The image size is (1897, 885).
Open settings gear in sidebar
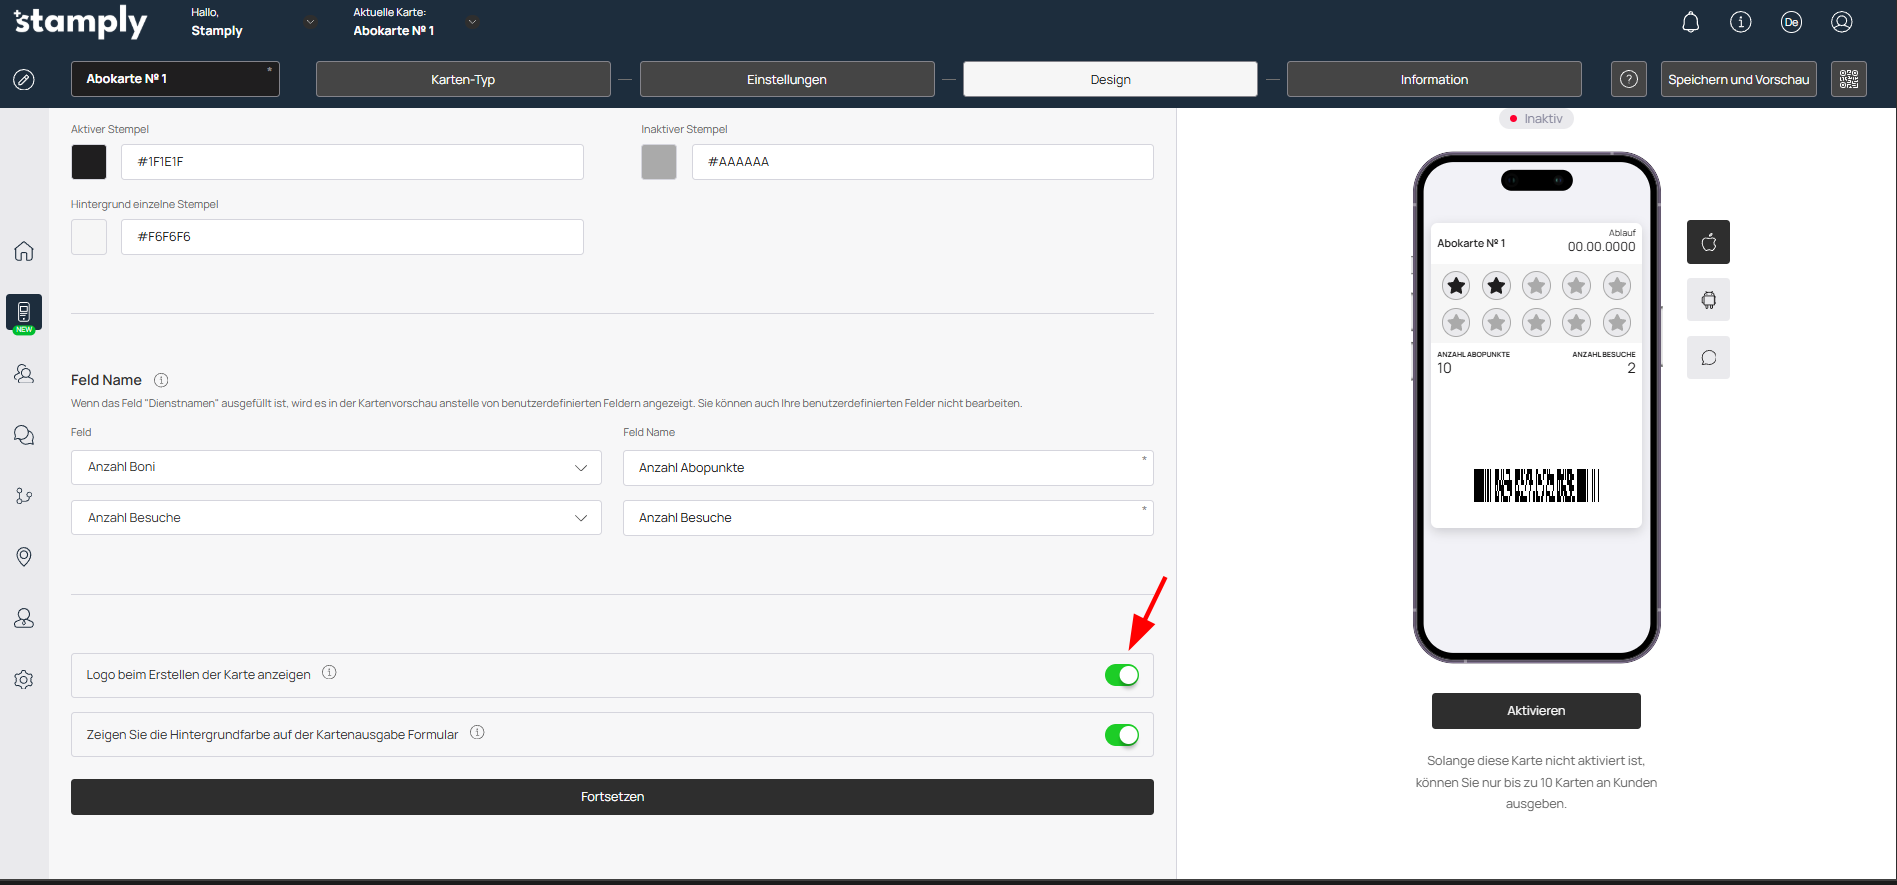[x=24, y=680]
